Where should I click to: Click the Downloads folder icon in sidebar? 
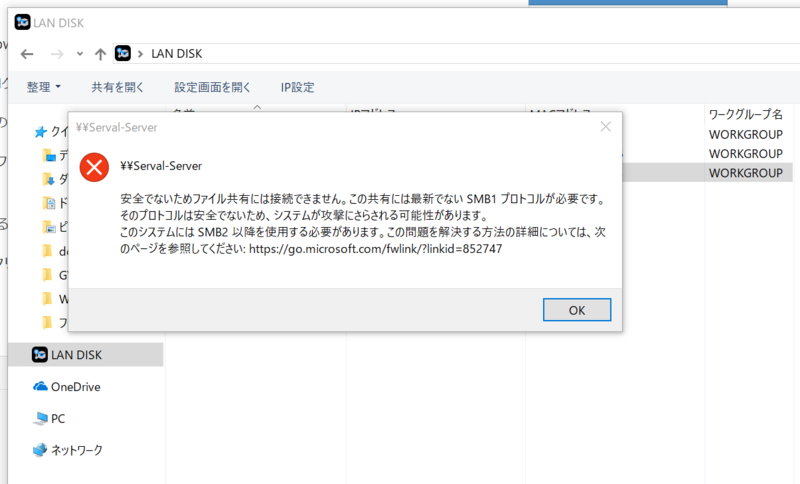click(48, 179)
